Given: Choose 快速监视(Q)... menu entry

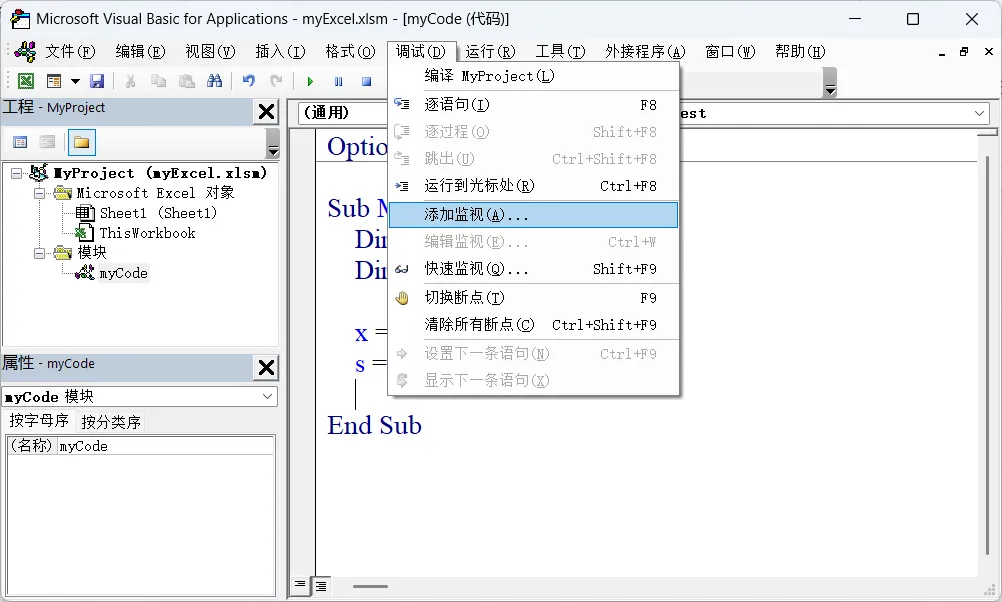Looking at the screenshot, I should (534, 269).
